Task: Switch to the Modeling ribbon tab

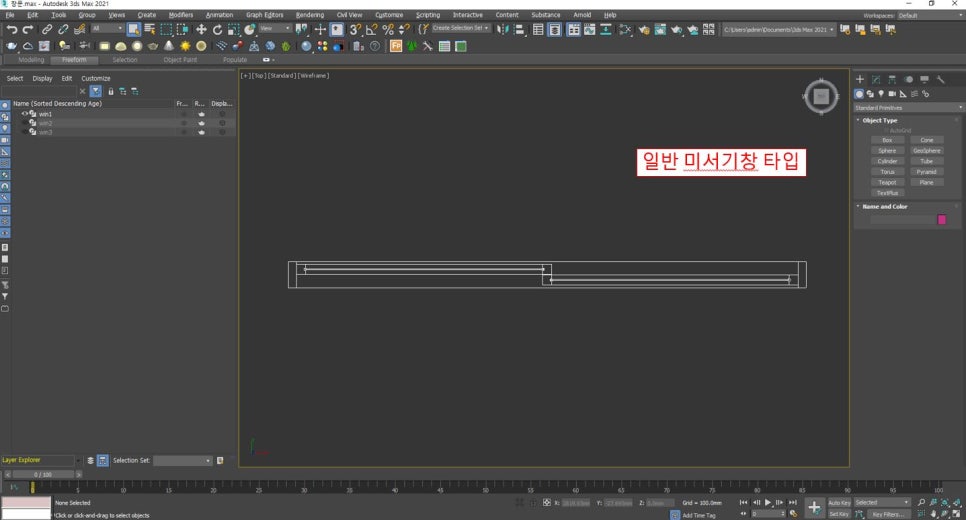Action: point(31,60)
